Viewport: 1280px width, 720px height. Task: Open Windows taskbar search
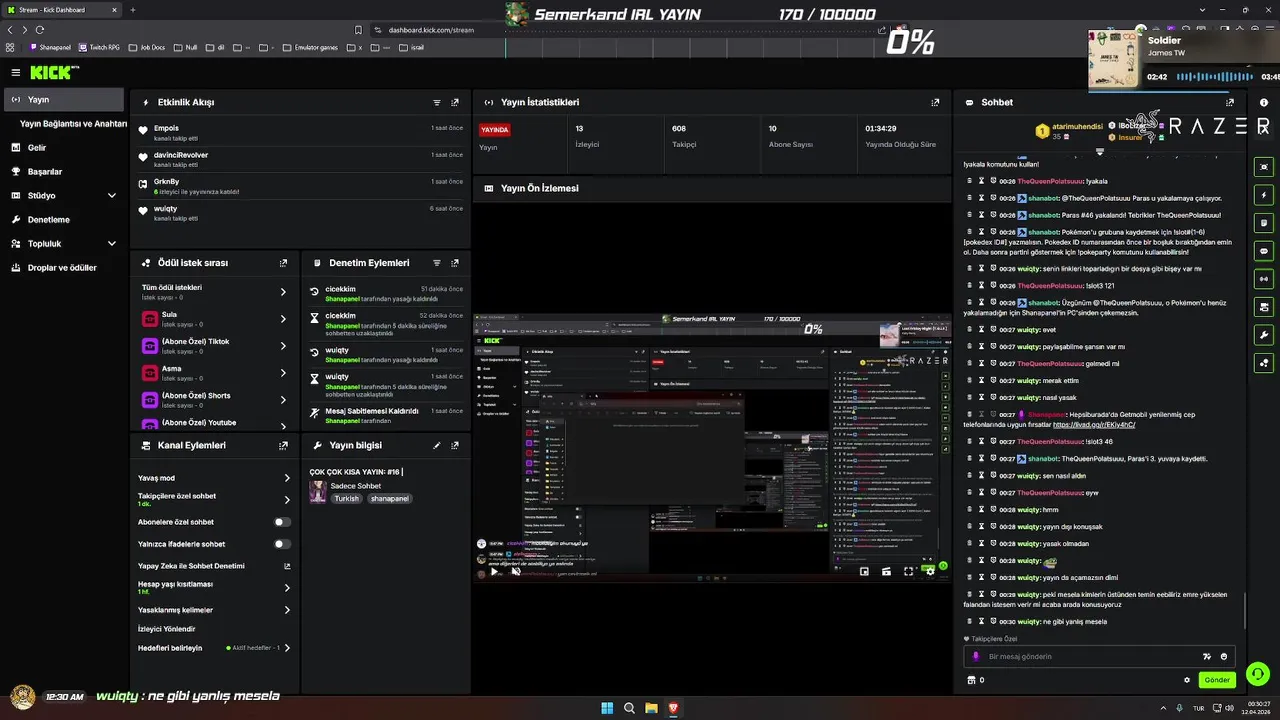(x=629, y=708)
